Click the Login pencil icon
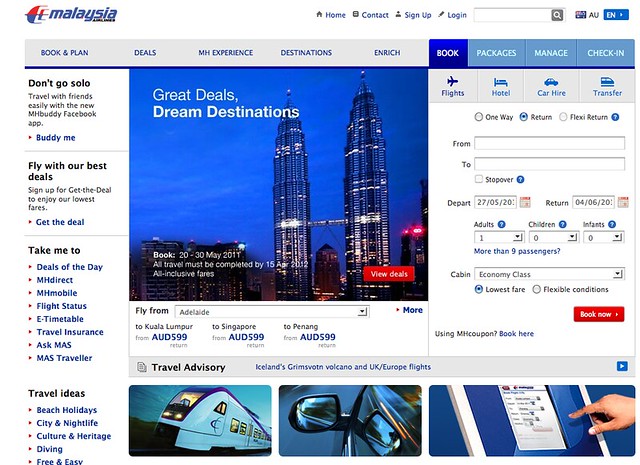Viewport: 640px width, 465px height. [x=441, y=14]
